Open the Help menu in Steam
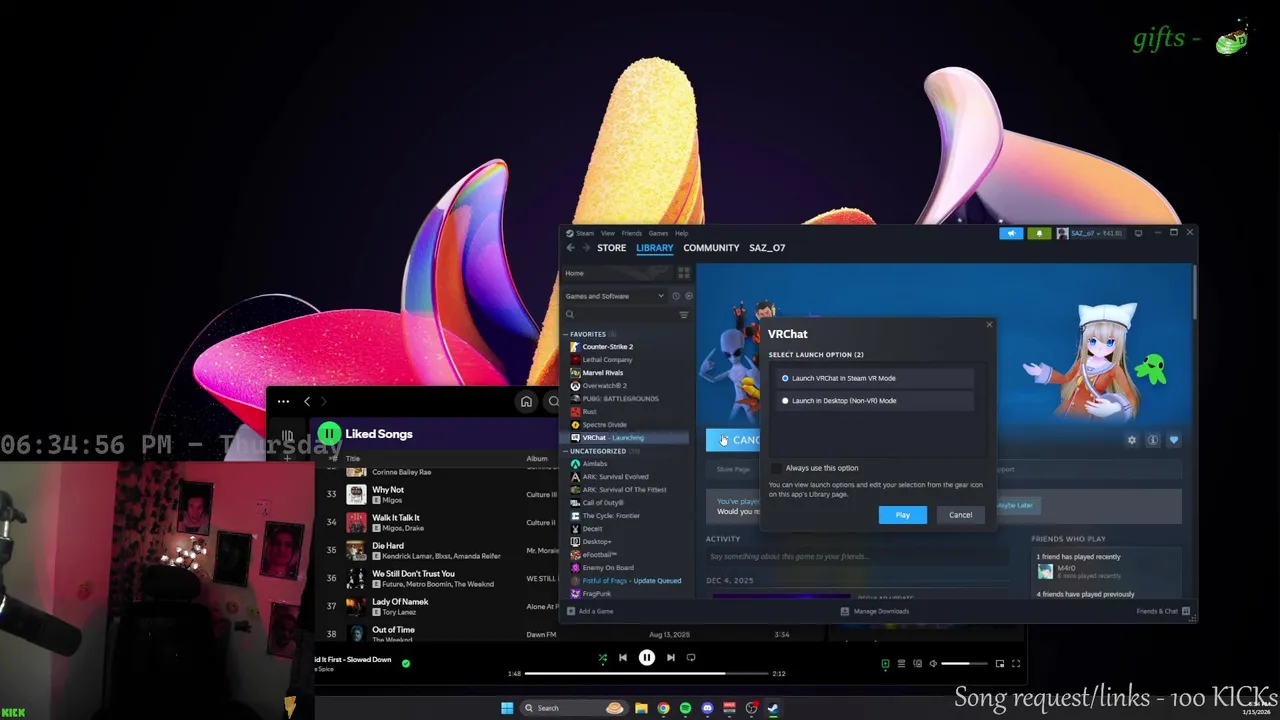1280x720 pixels. click(681, 233)
